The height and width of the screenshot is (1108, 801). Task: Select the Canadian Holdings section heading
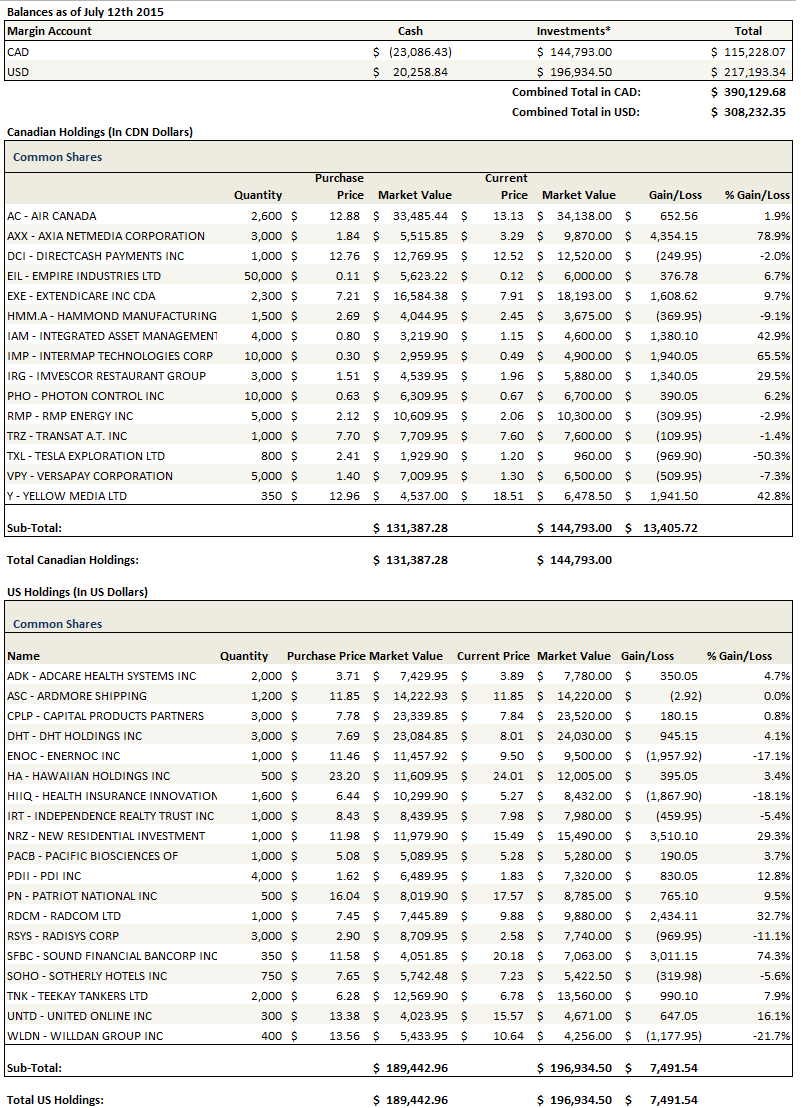99,132
